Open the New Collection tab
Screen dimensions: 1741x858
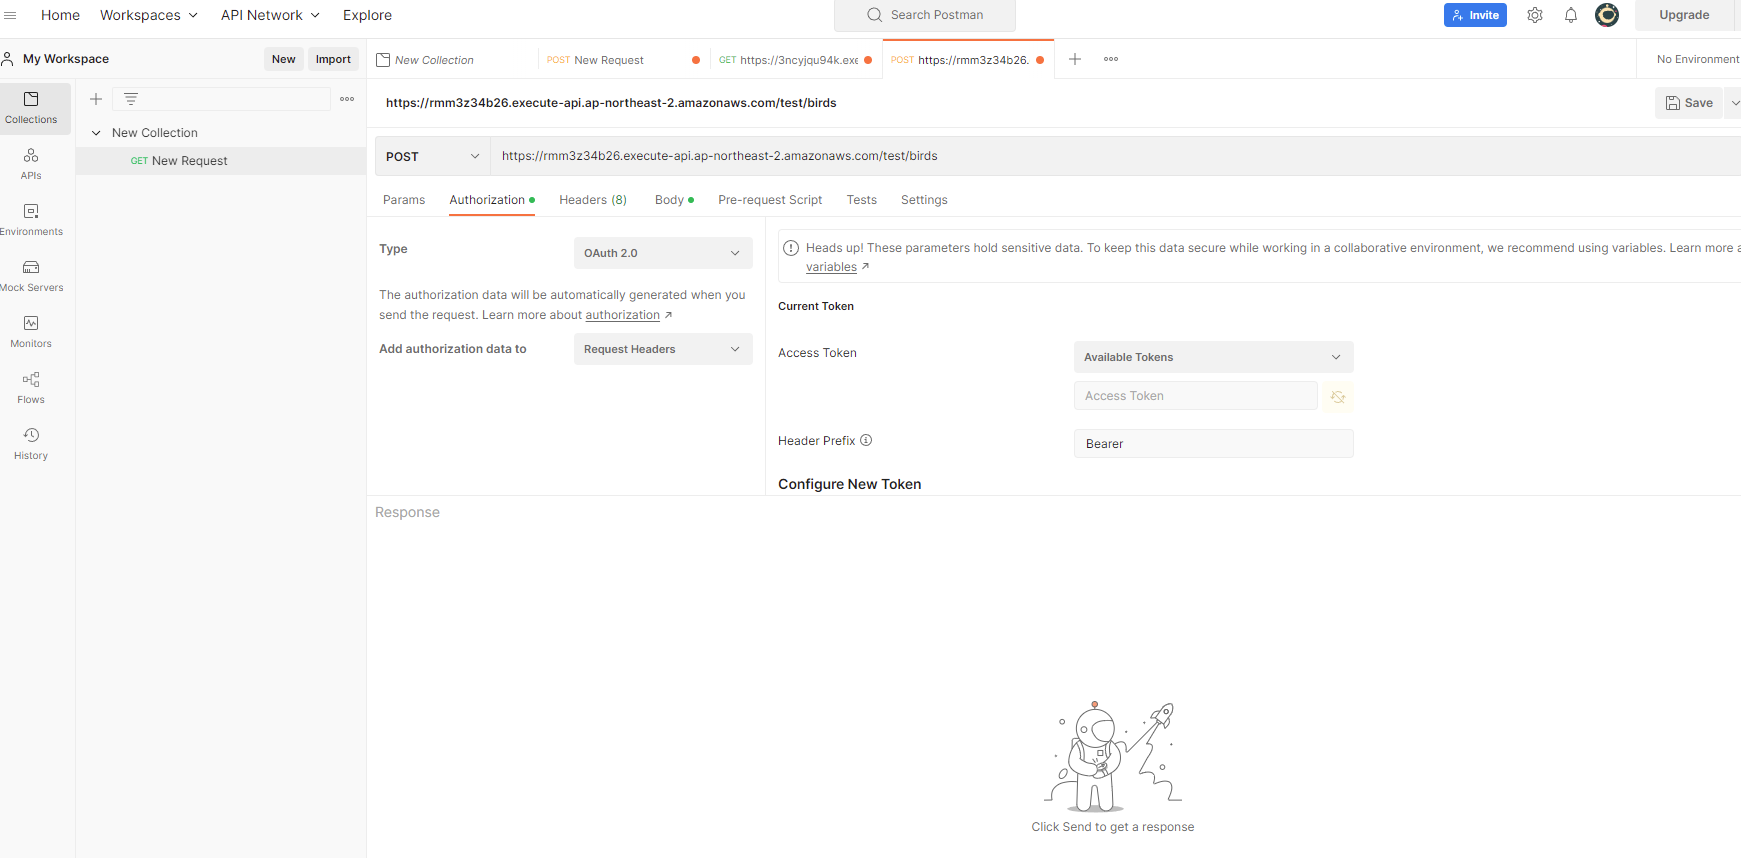[452, 60]
